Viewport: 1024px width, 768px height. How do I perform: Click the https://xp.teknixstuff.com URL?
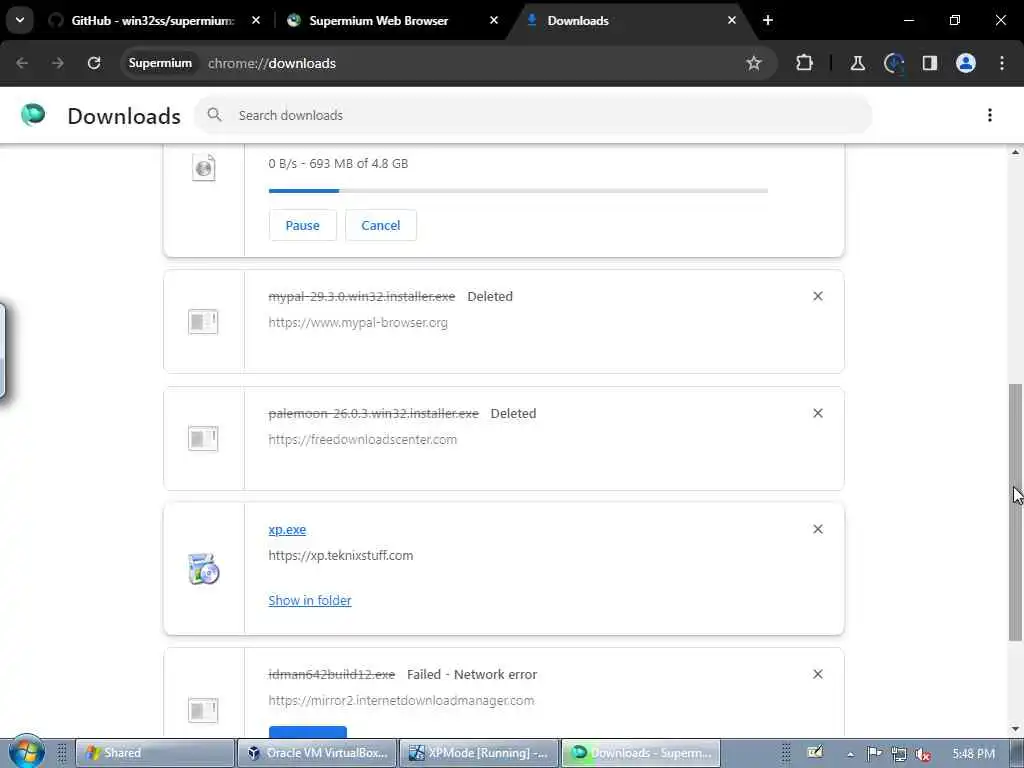coord(341,556)
